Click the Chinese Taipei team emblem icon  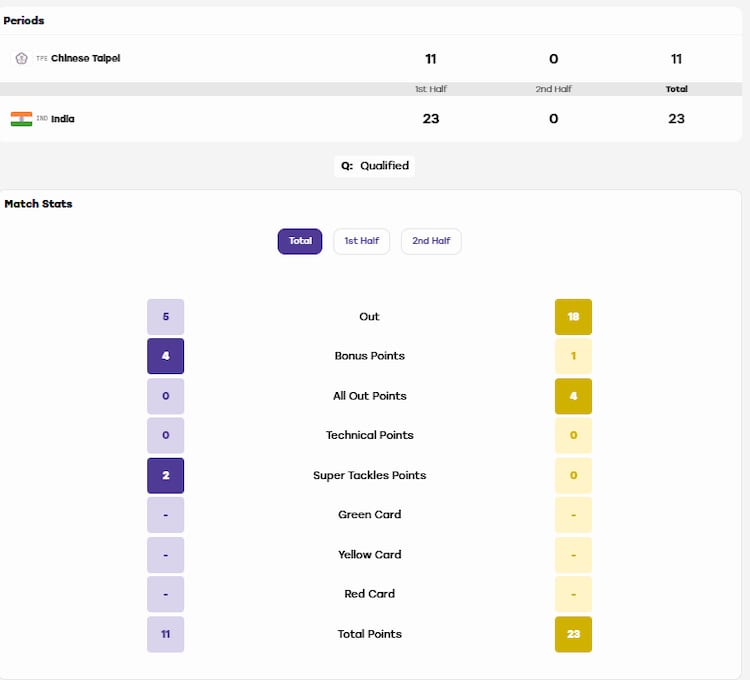click(x=21, y=58)
